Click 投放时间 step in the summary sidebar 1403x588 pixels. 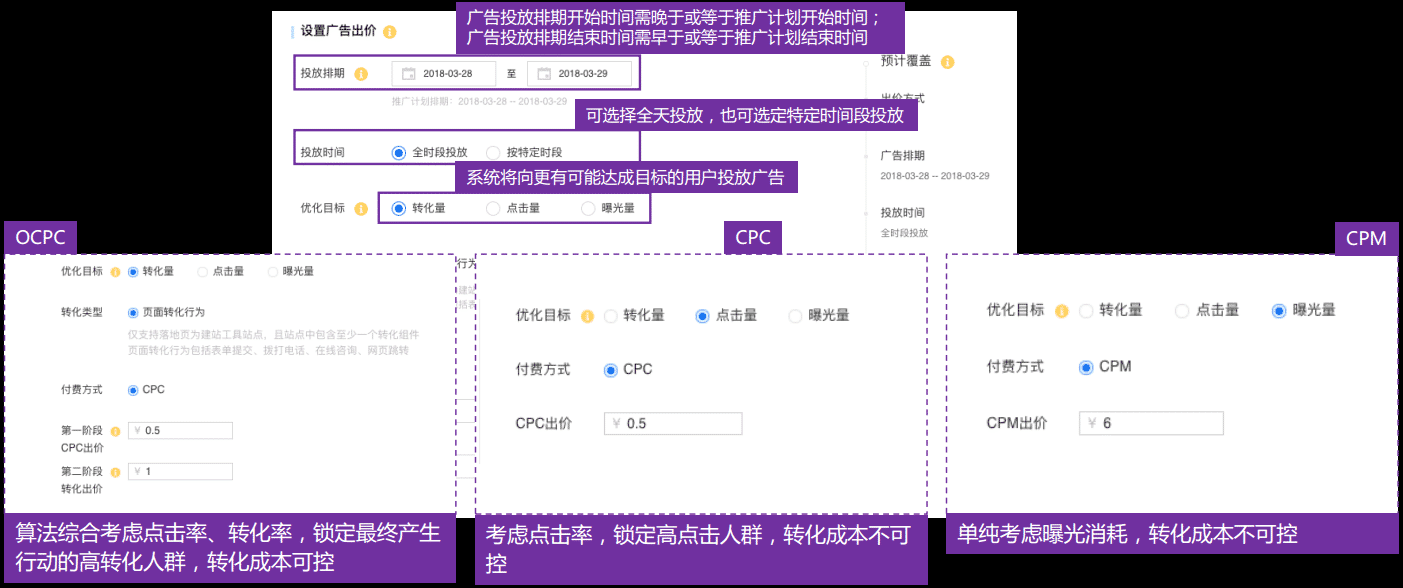click(x=903, y=213)
